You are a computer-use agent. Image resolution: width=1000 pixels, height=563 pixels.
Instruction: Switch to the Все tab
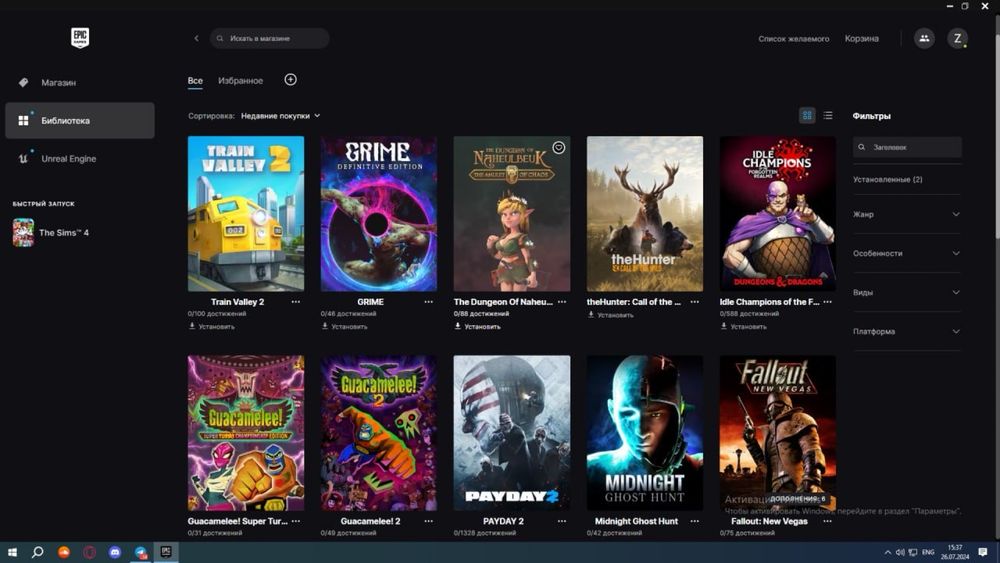click(x=195, y=81)
